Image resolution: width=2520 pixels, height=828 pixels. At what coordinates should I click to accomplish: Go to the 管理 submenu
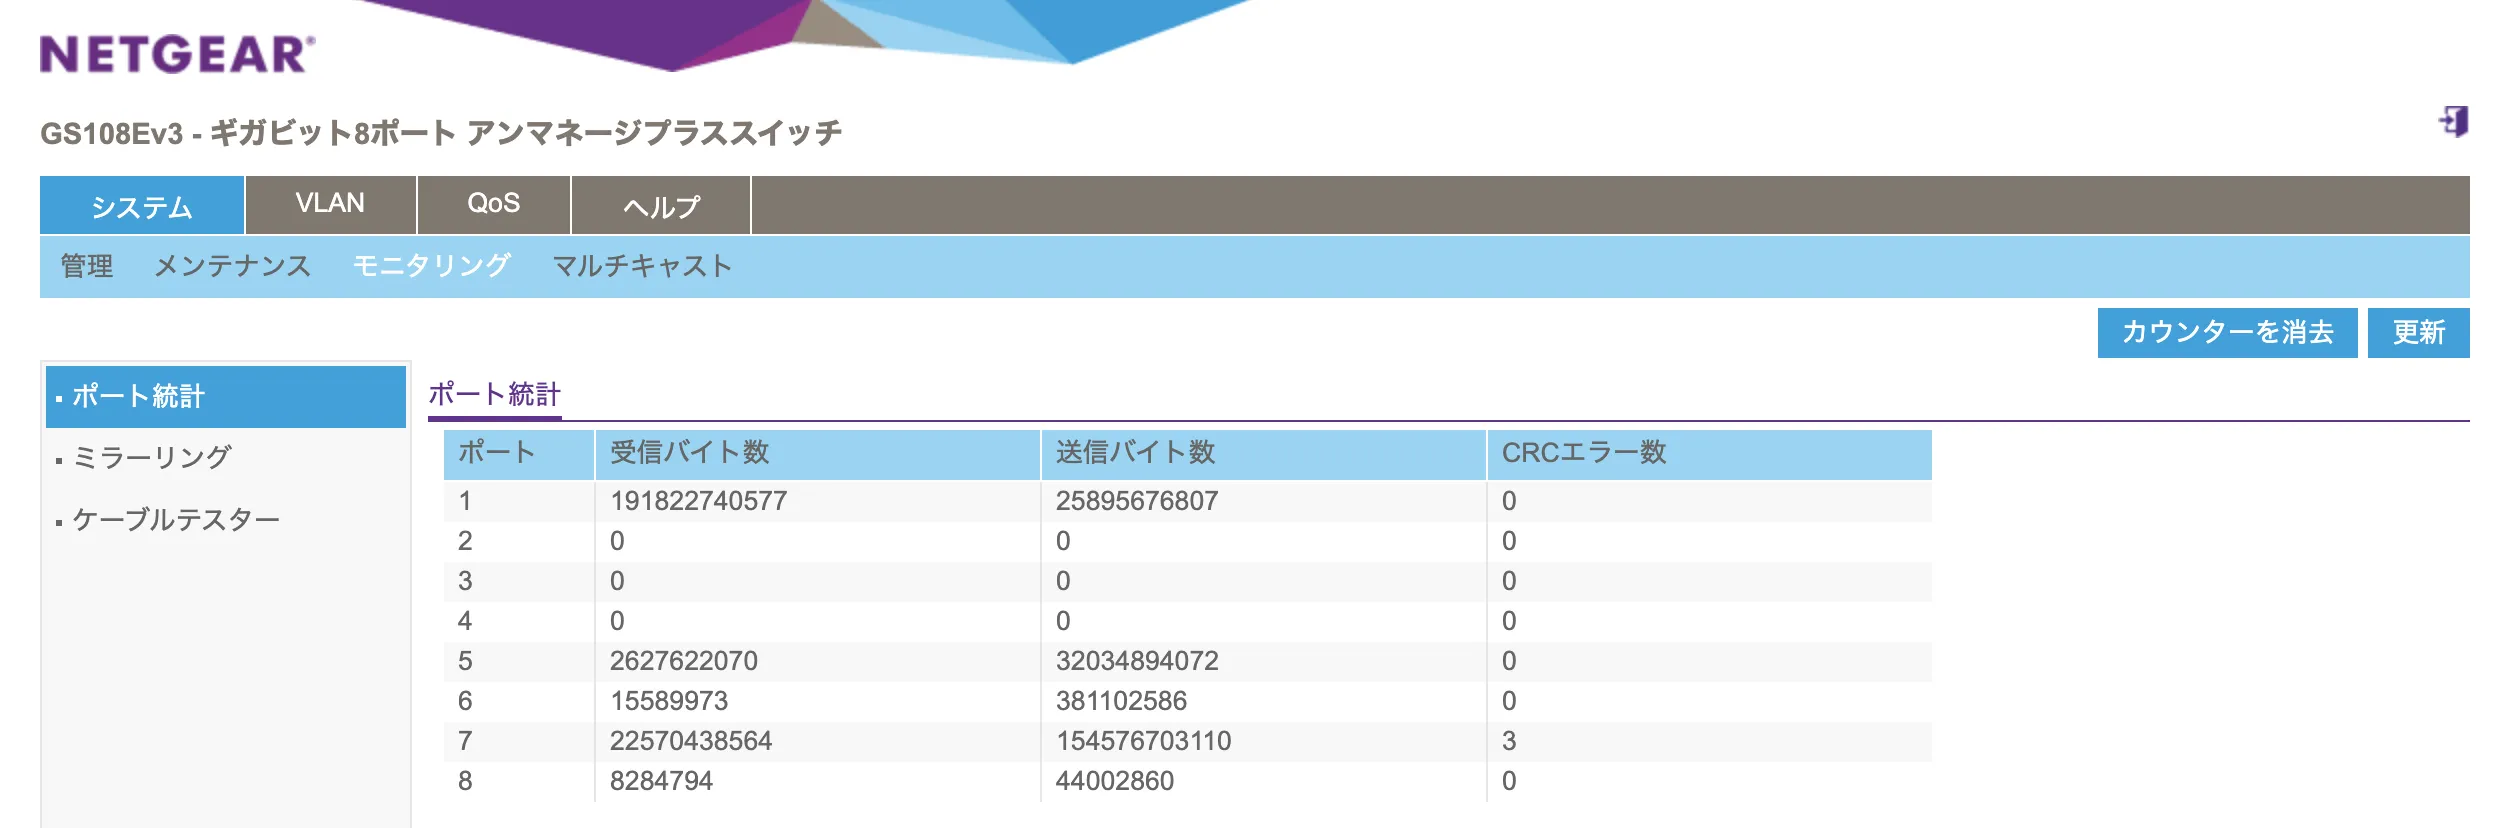[87, 266]
